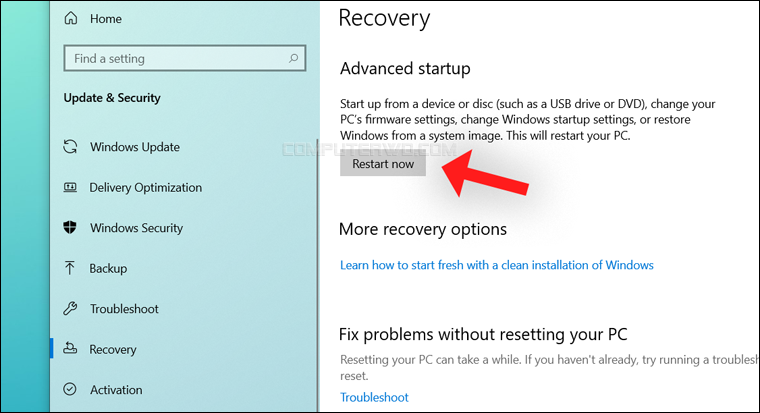The width and height of the screenshot is (760, 413).
Task: Click the Windows Security shield icon
Action: point(70,227)
